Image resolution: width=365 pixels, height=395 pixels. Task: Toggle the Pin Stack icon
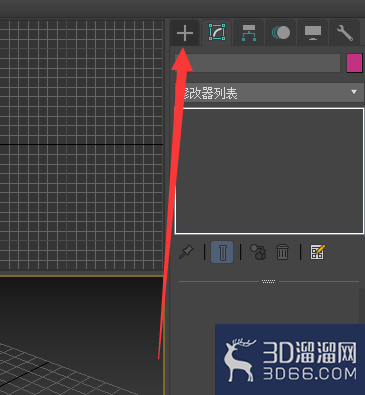186,252
